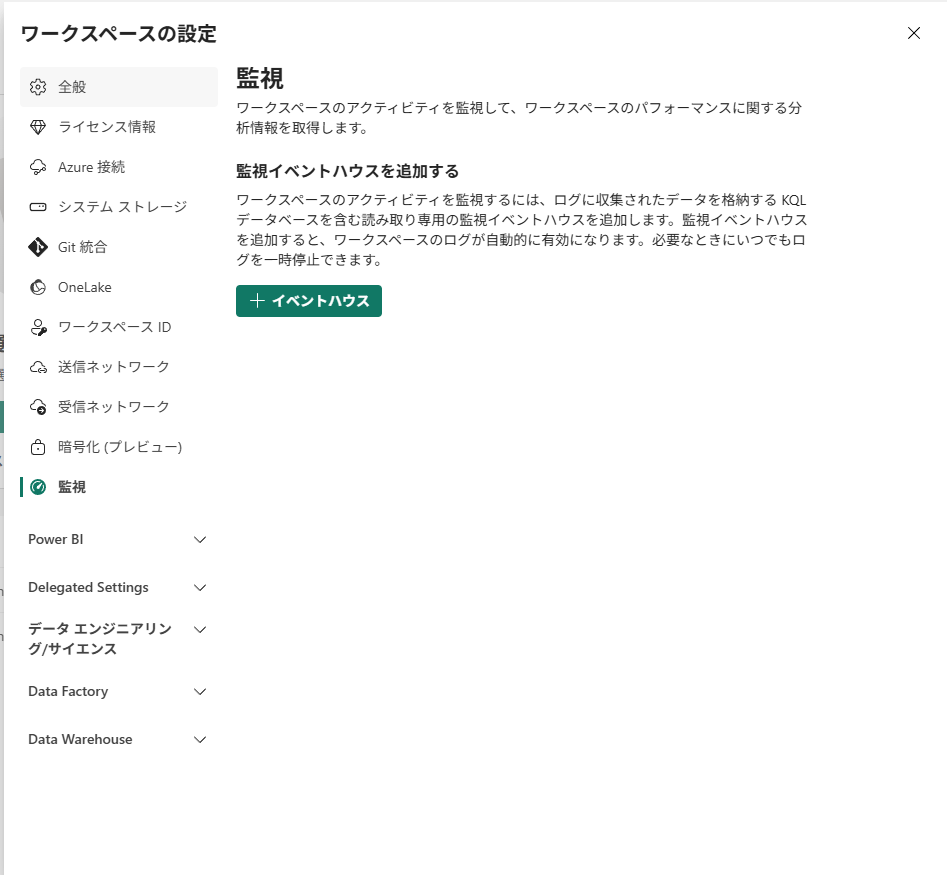The height and width of the screenshot is (875, 947).
Task: Select OneLake settings entry
Action: pyautogui.click(x=119, y=287)
